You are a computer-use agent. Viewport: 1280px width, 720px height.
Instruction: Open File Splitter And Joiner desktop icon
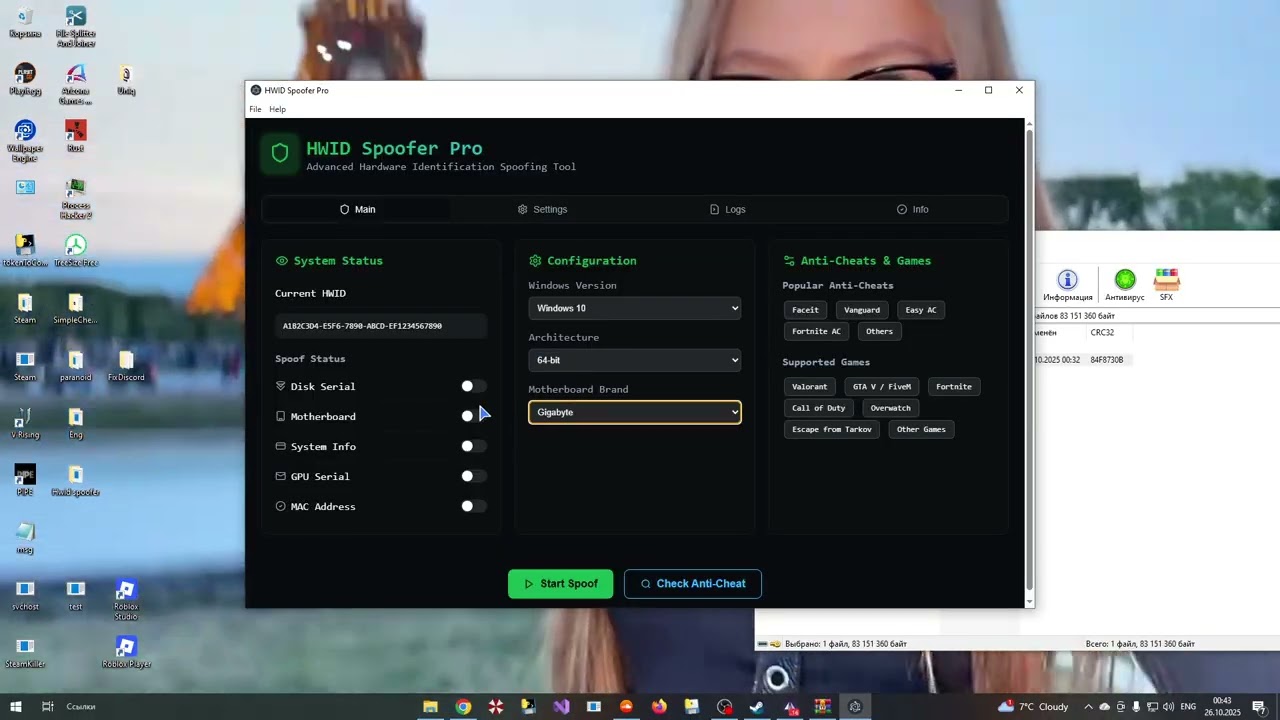(76, 27)
